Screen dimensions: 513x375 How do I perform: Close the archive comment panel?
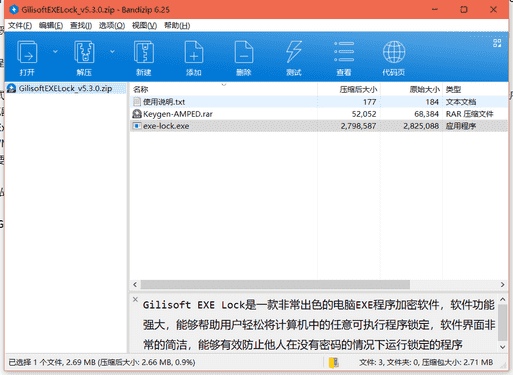[135, 299]
